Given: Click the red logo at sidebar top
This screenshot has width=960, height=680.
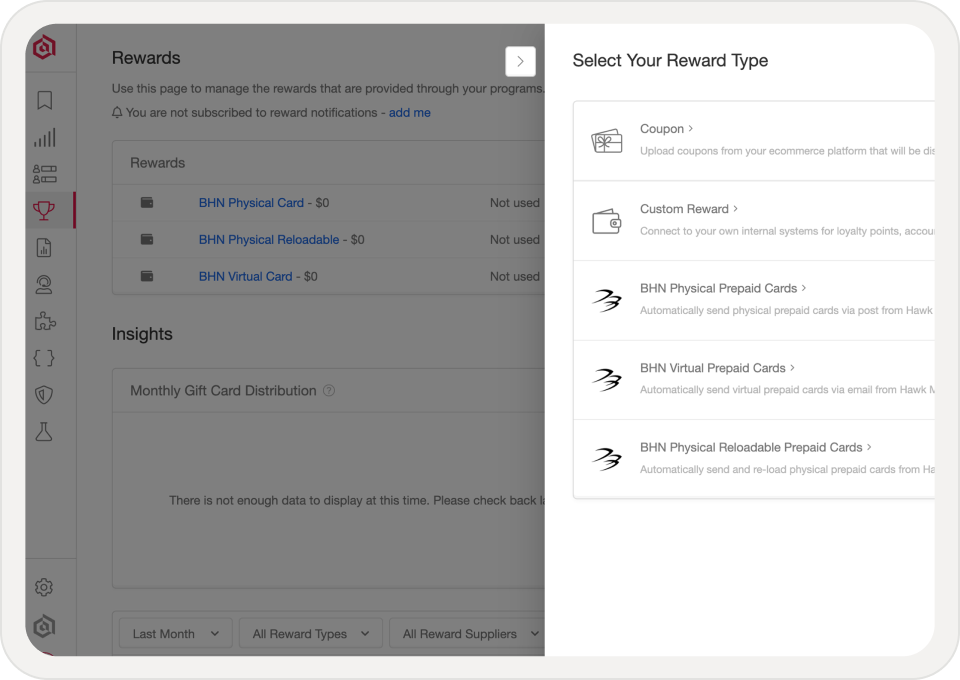Looking at the screenshot, I should pyautogui.click(x=44, y=47).
